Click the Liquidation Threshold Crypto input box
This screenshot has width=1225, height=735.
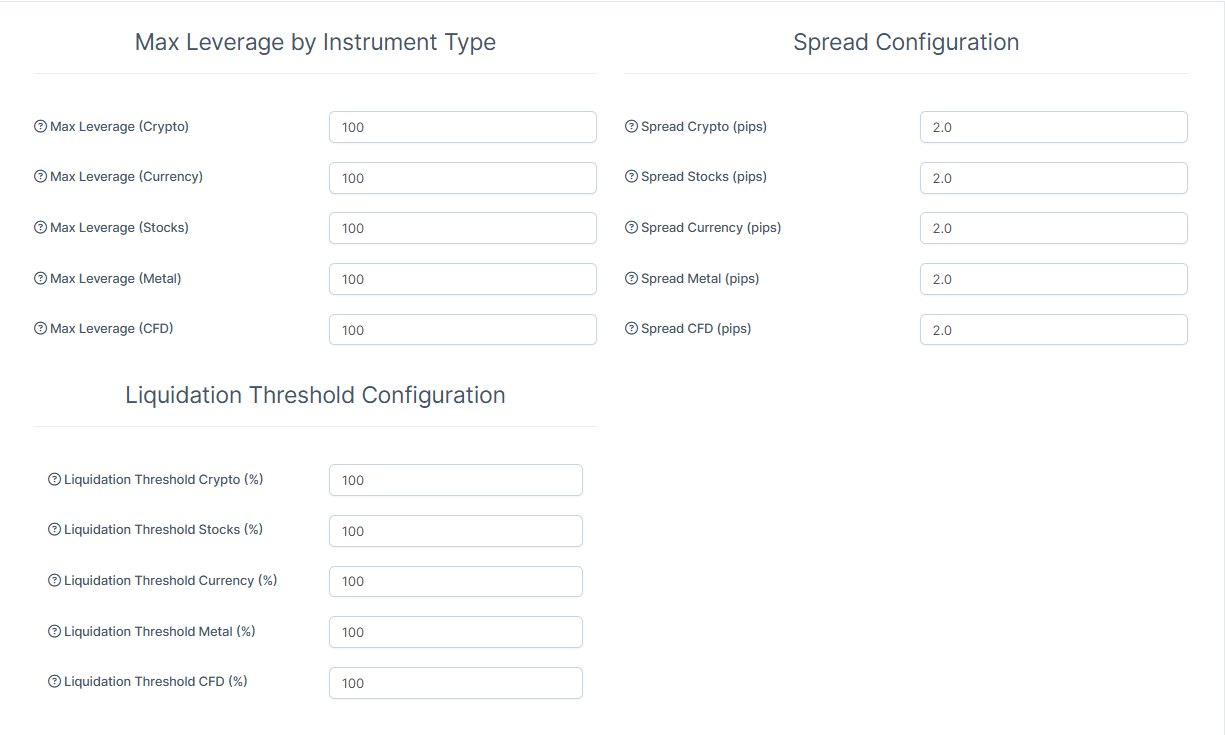tap(455, 480)
